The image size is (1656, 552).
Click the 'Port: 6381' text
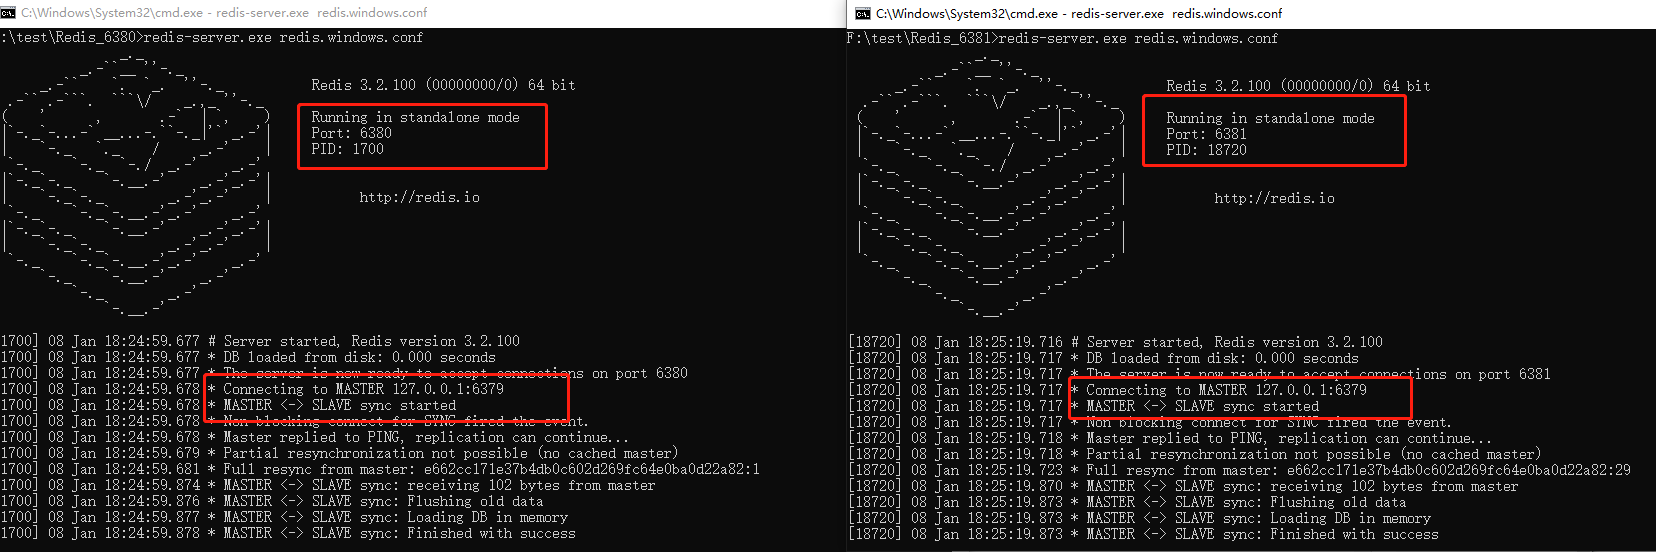point(1206,135)
